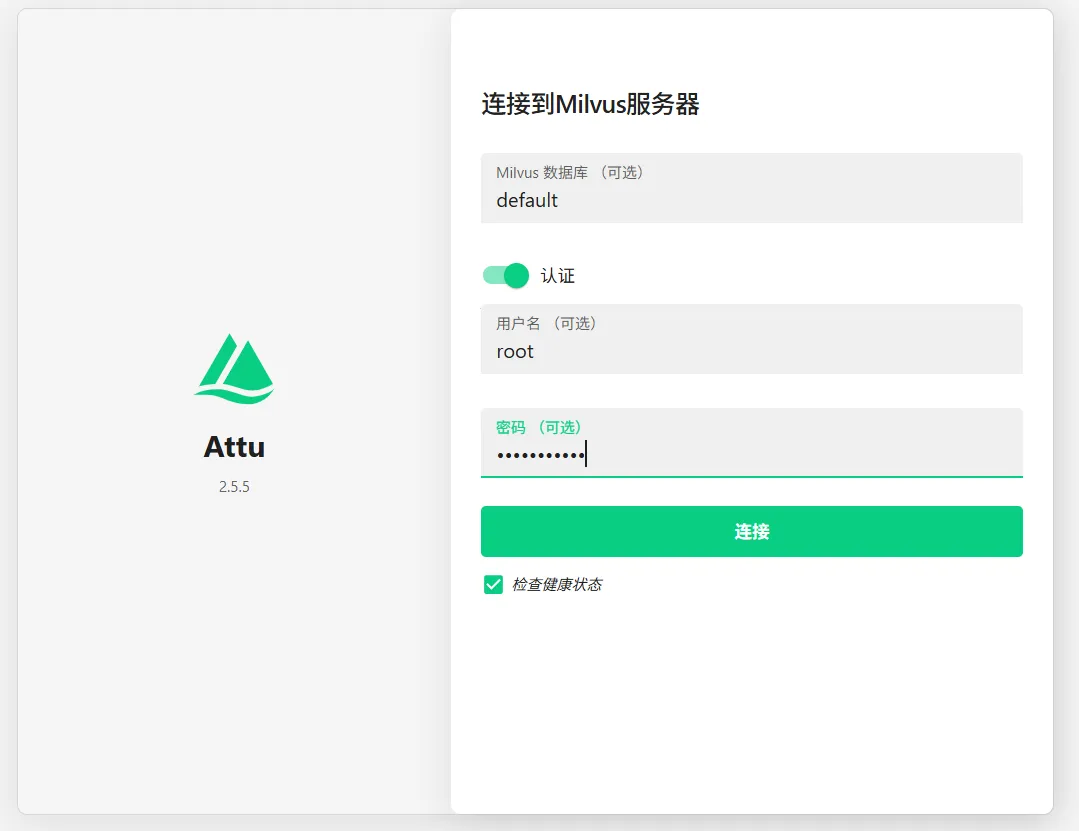Click the default text in database field
Viewport: 1079px width, 831px height.
pos(527,200)
